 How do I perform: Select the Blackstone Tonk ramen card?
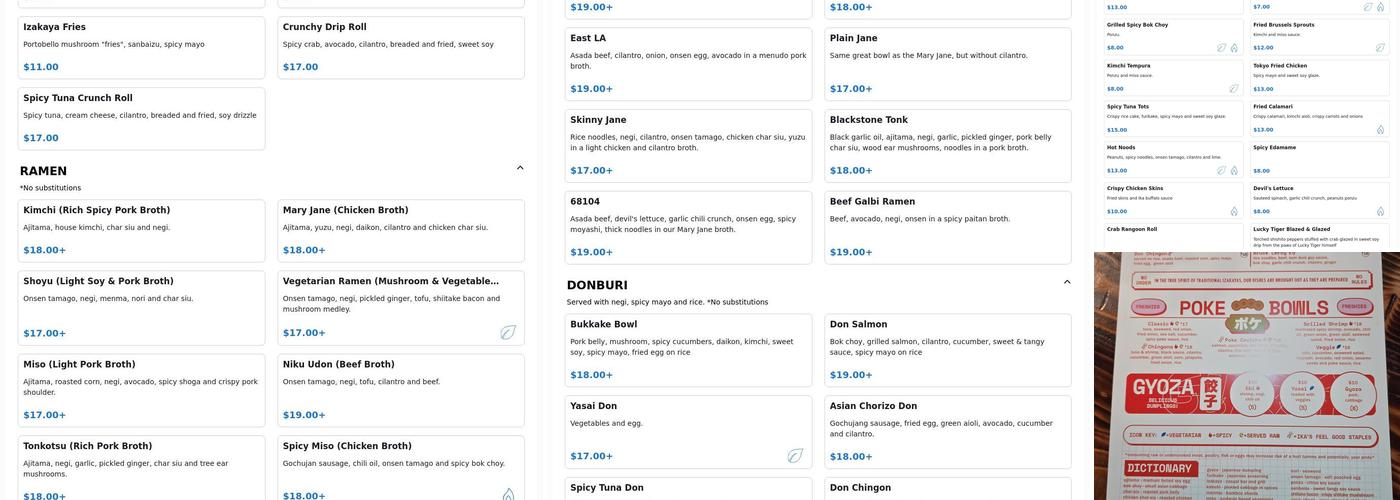947,145
